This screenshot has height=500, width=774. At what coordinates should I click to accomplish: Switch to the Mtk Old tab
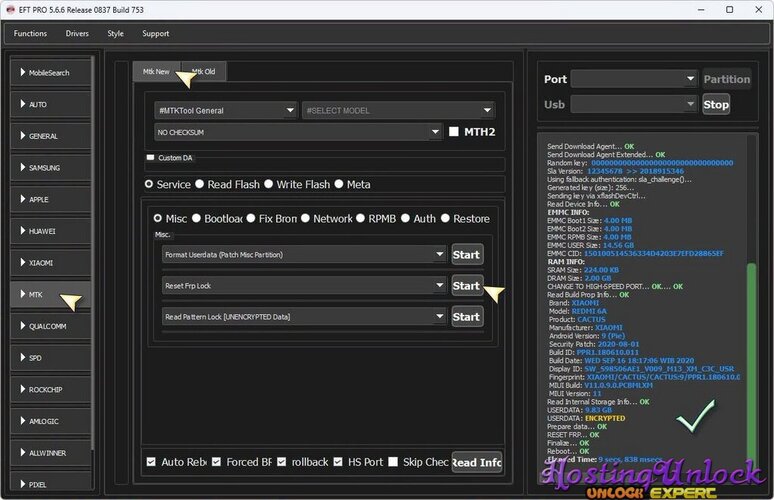pyautogui.click(x=205, y=72)
